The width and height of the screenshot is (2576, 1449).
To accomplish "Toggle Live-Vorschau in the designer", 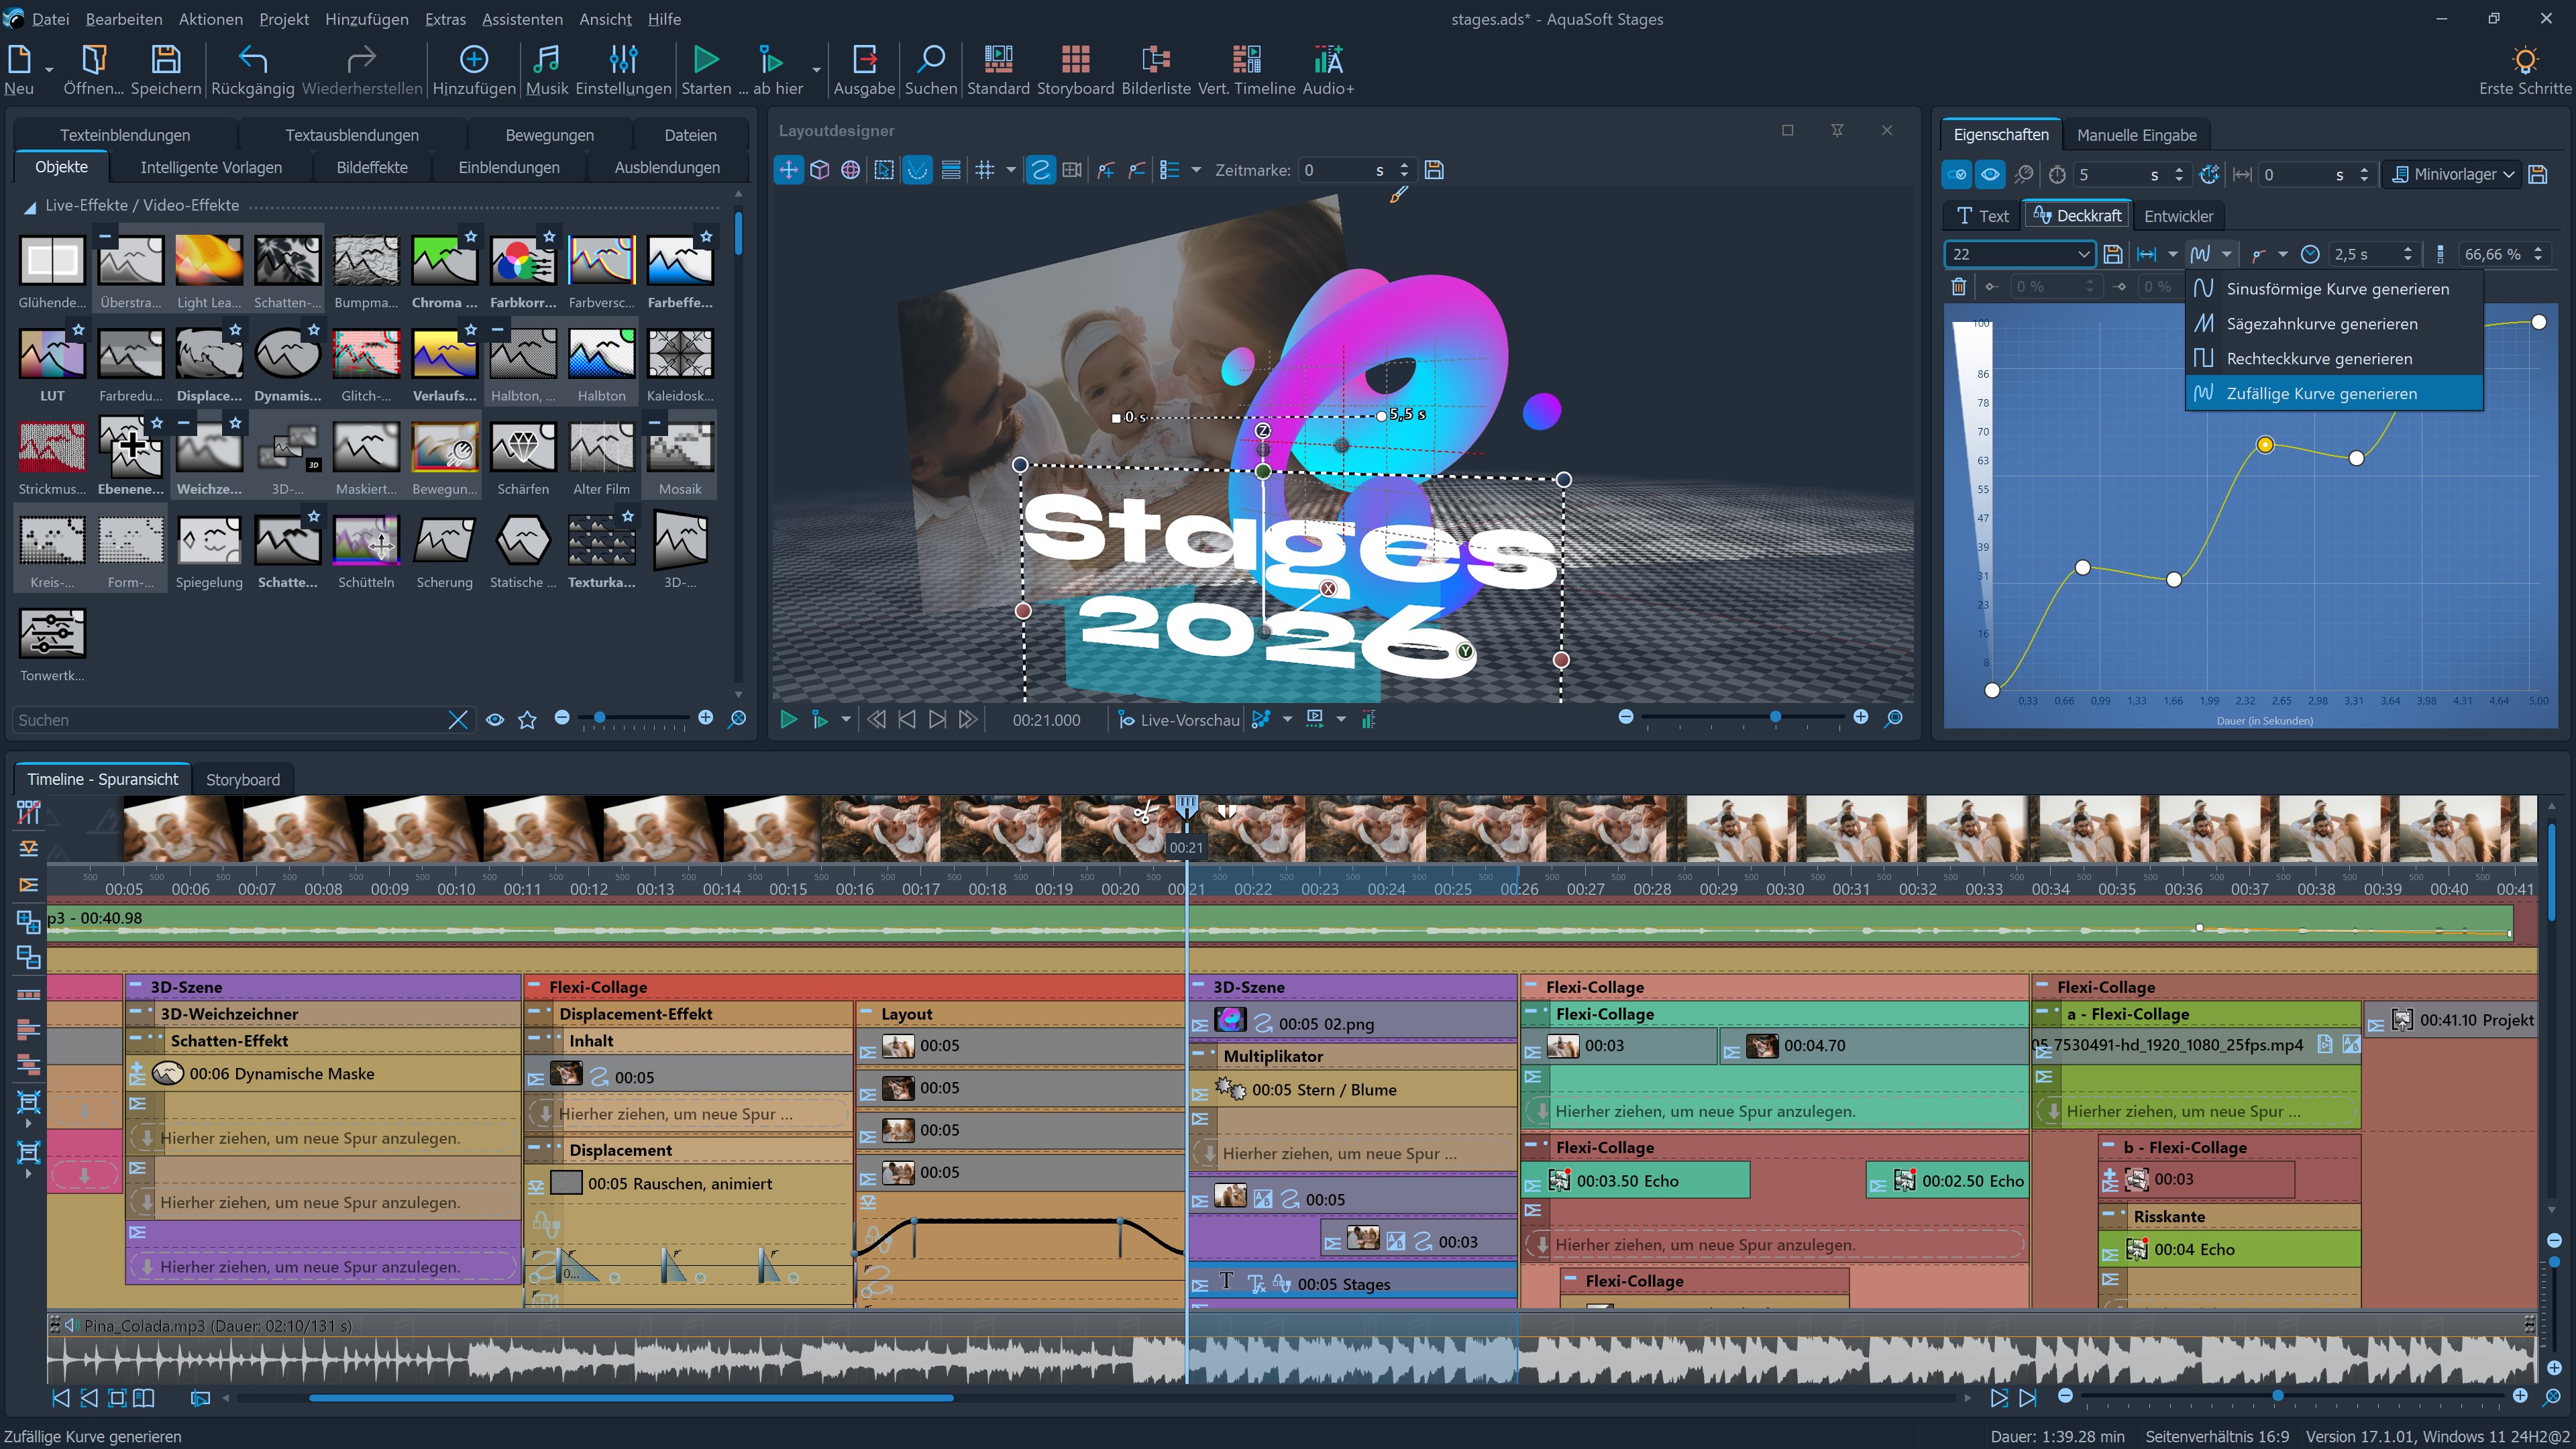I will tap(1178, 719).
